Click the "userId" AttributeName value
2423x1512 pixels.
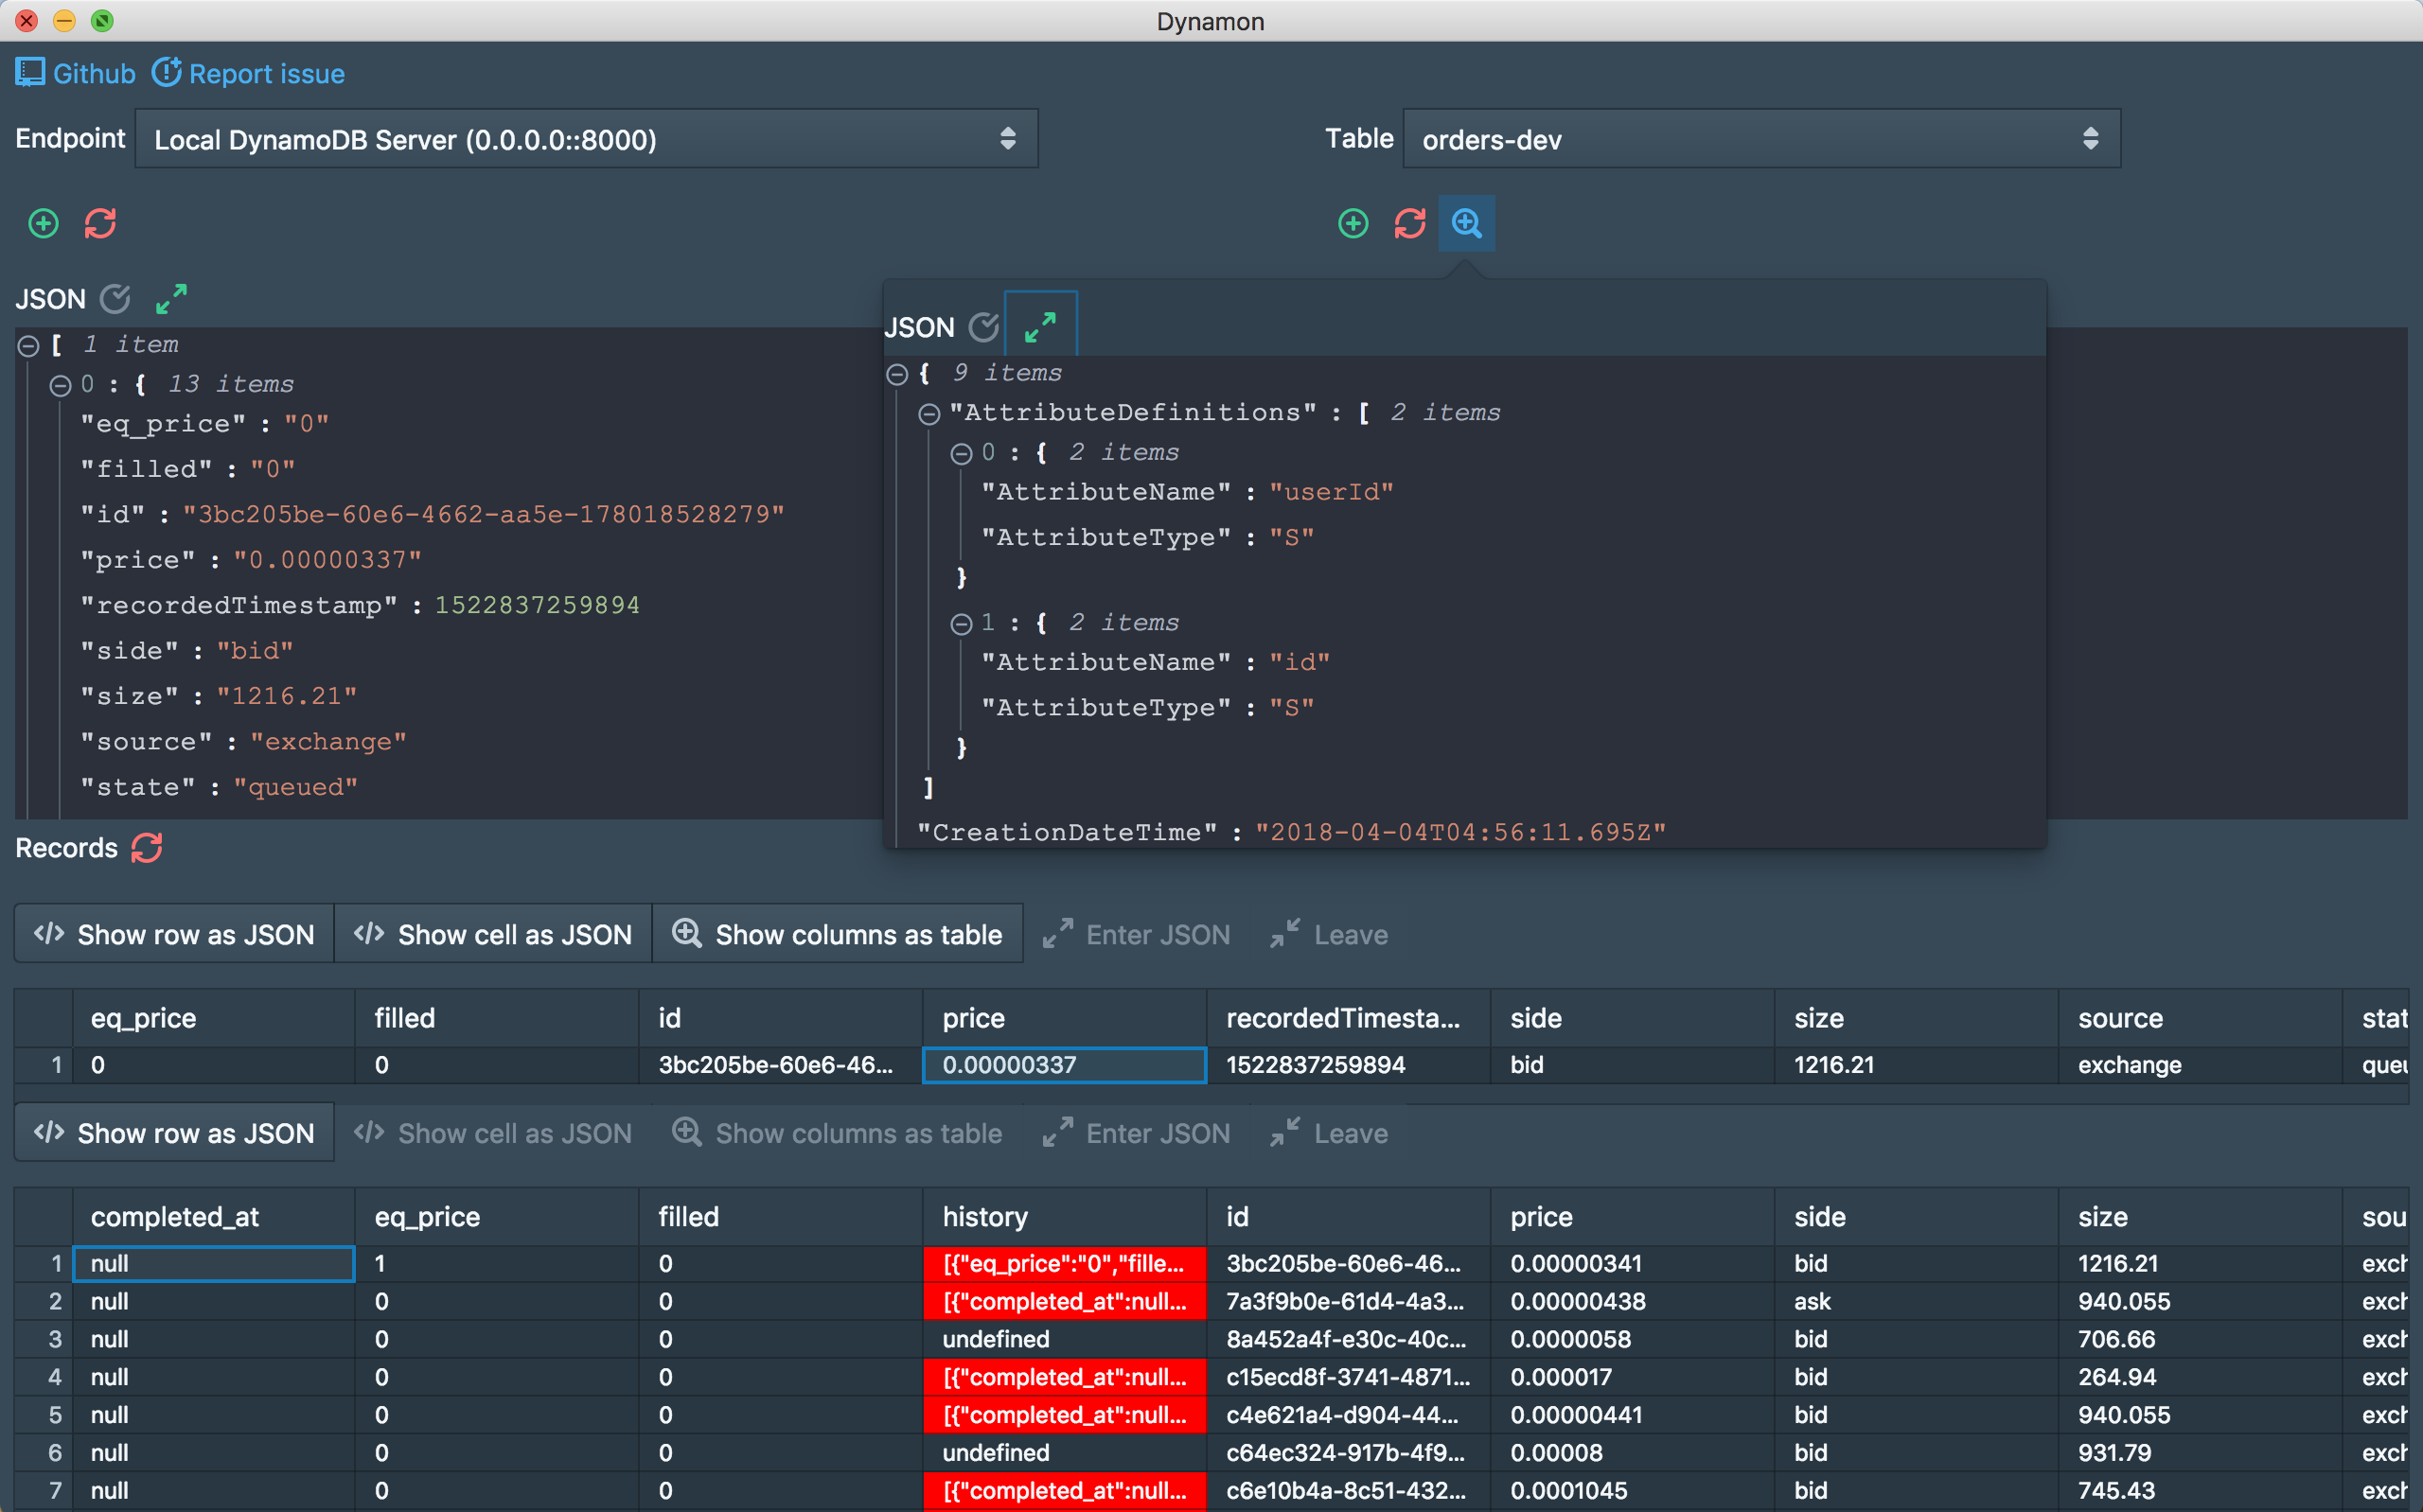1331,492
